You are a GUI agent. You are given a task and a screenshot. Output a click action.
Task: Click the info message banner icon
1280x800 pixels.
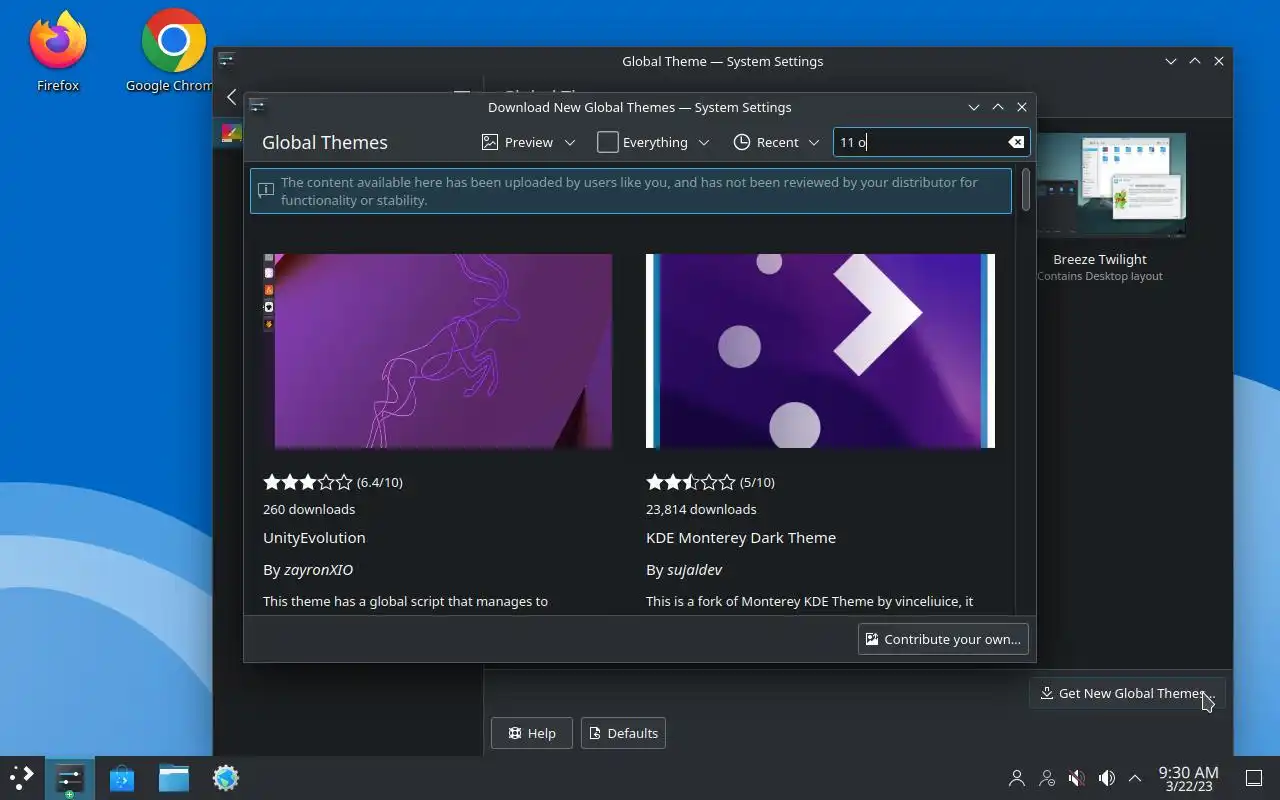pos(266,190)
